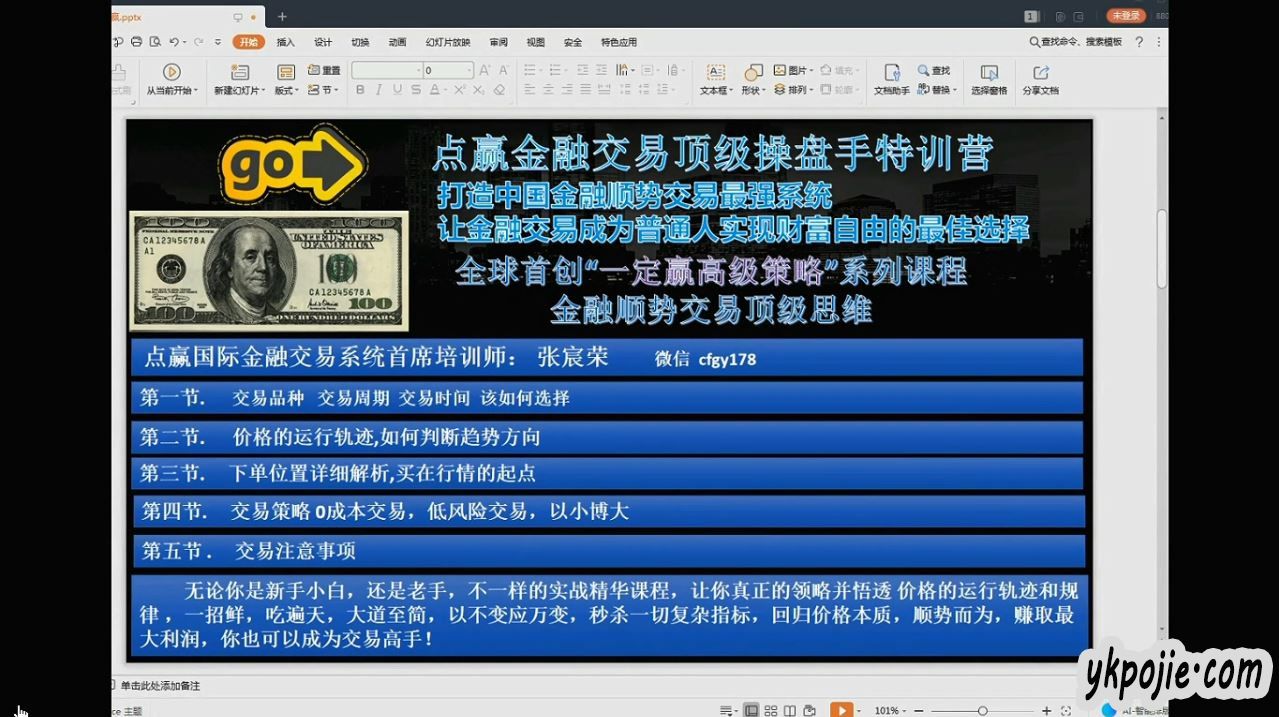Expand the 版式 layout dropdown
The height and width of the screenshot is (717, 1279).
[286, 90]
